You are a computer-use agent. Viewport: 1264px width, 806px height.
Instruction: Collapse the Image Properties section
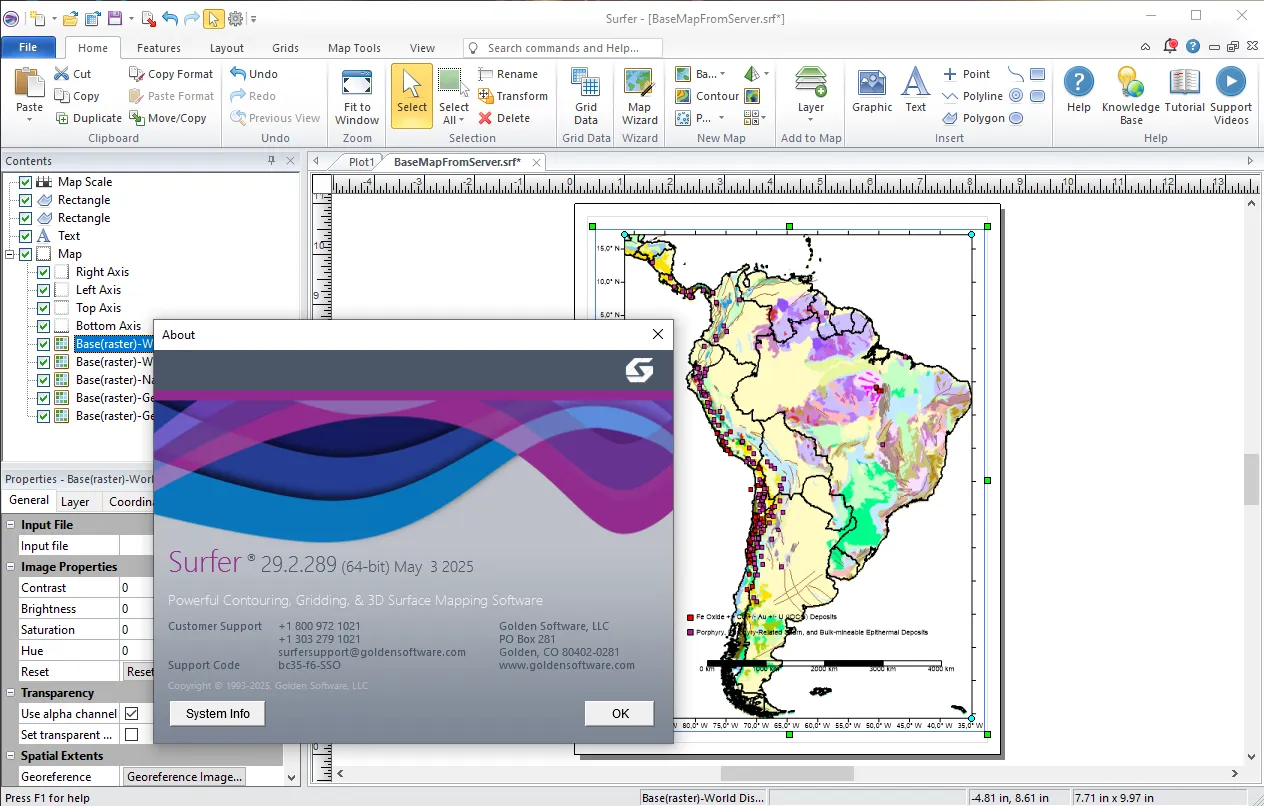click(10, 567)
